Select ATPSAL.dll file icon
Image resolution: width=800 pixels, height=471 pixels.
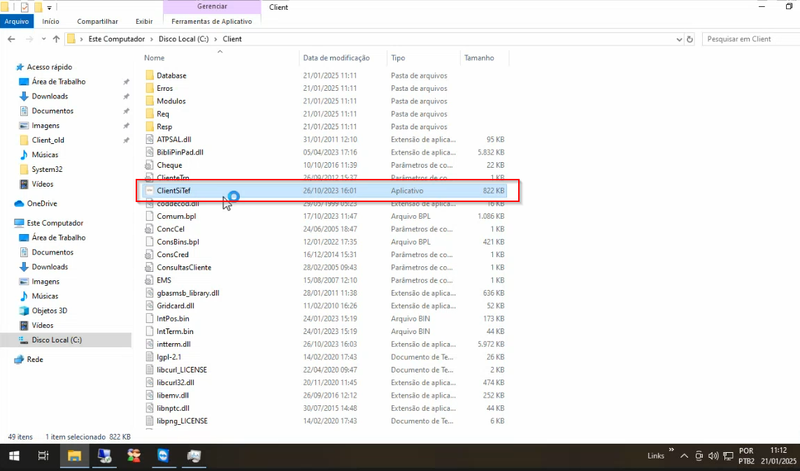(149, 139)
